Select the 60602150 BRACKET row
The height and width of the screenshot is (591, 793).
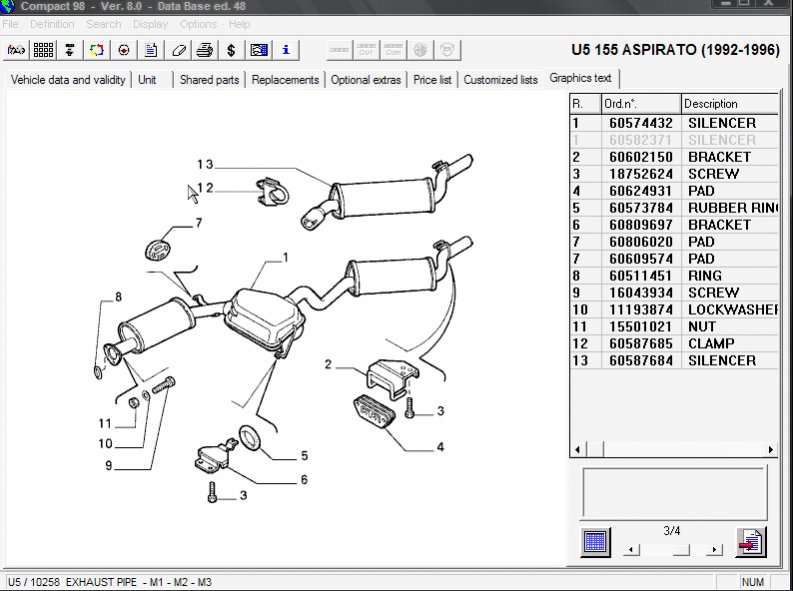point(672,157)
